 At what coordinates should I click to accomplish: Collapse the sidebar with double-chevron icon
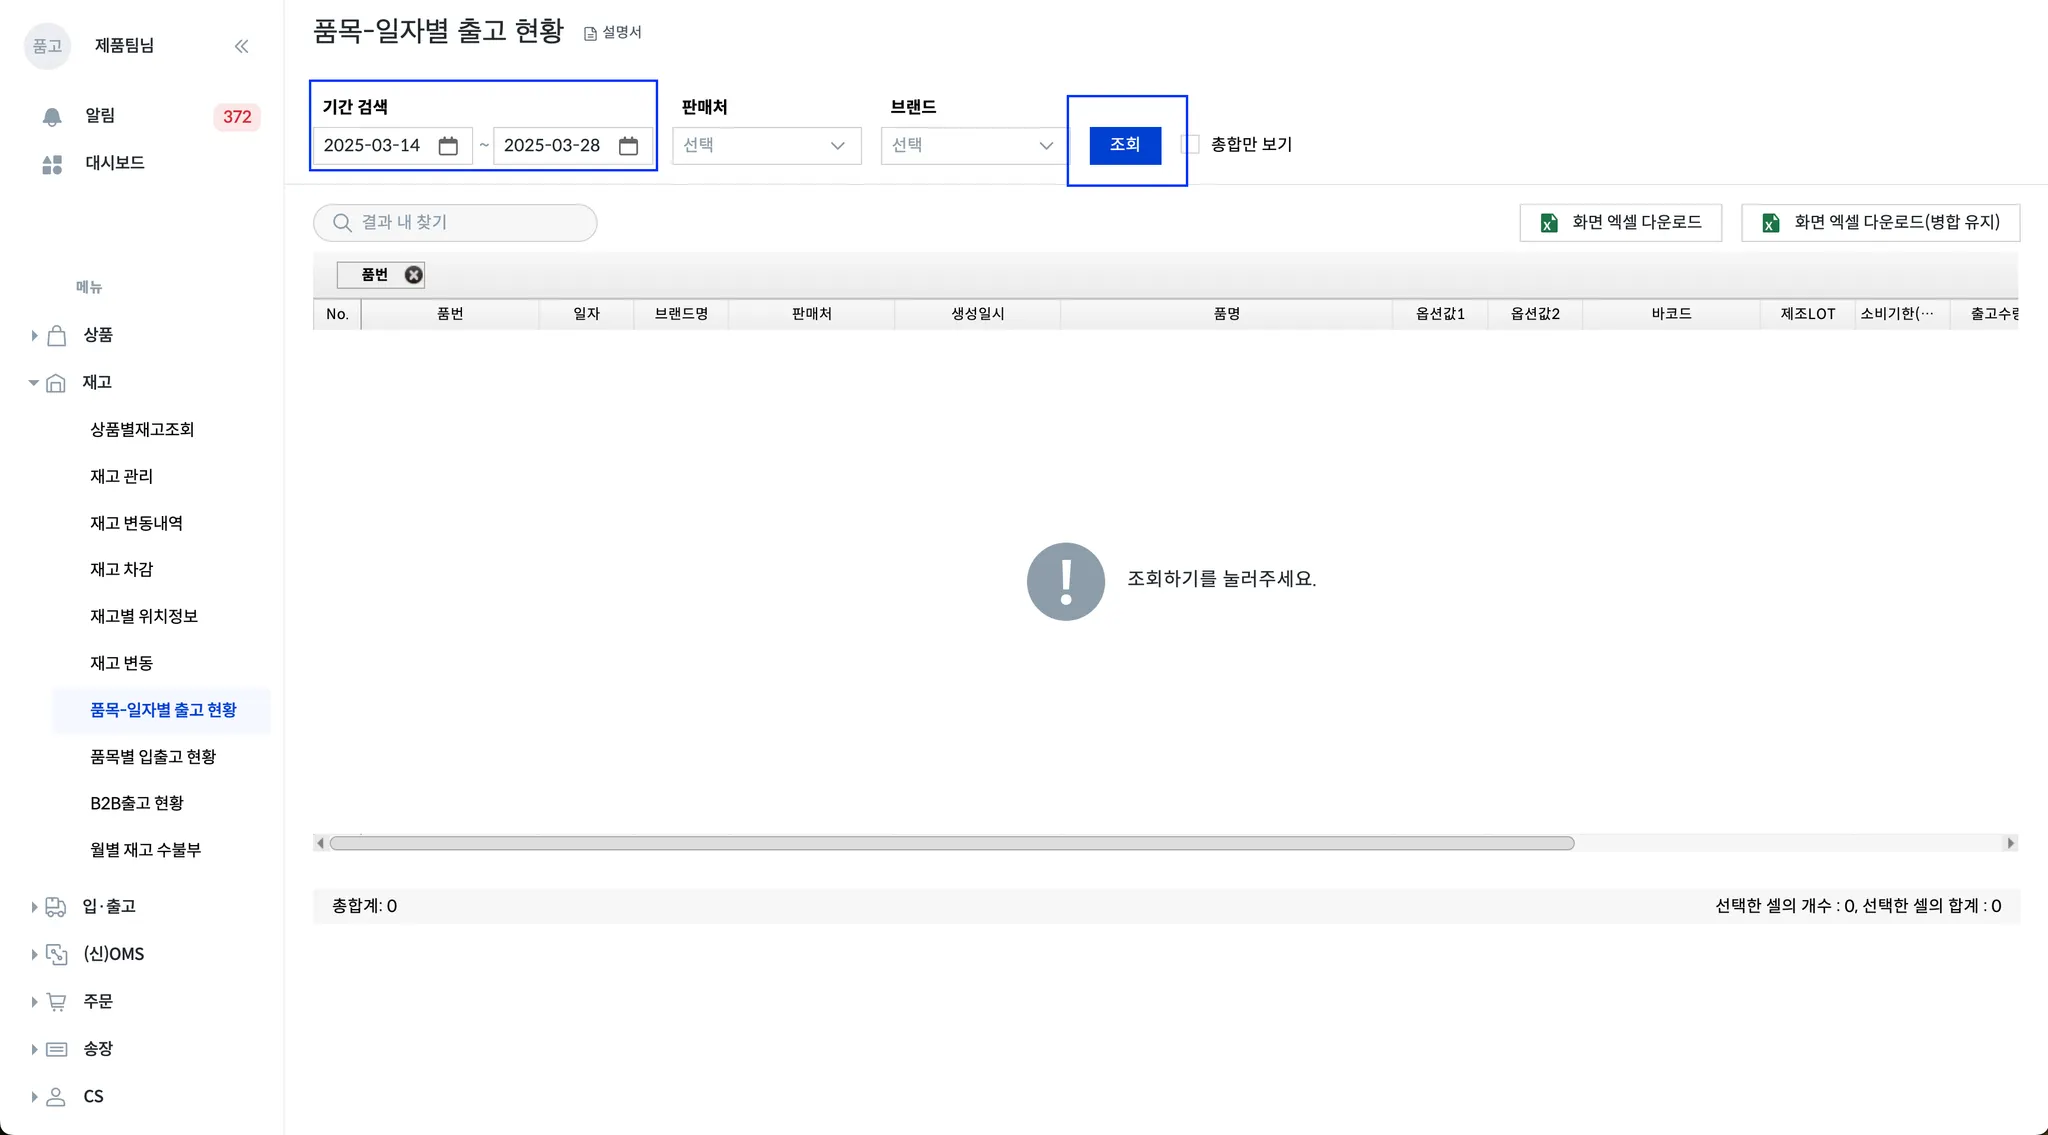[x=241, y=46]
